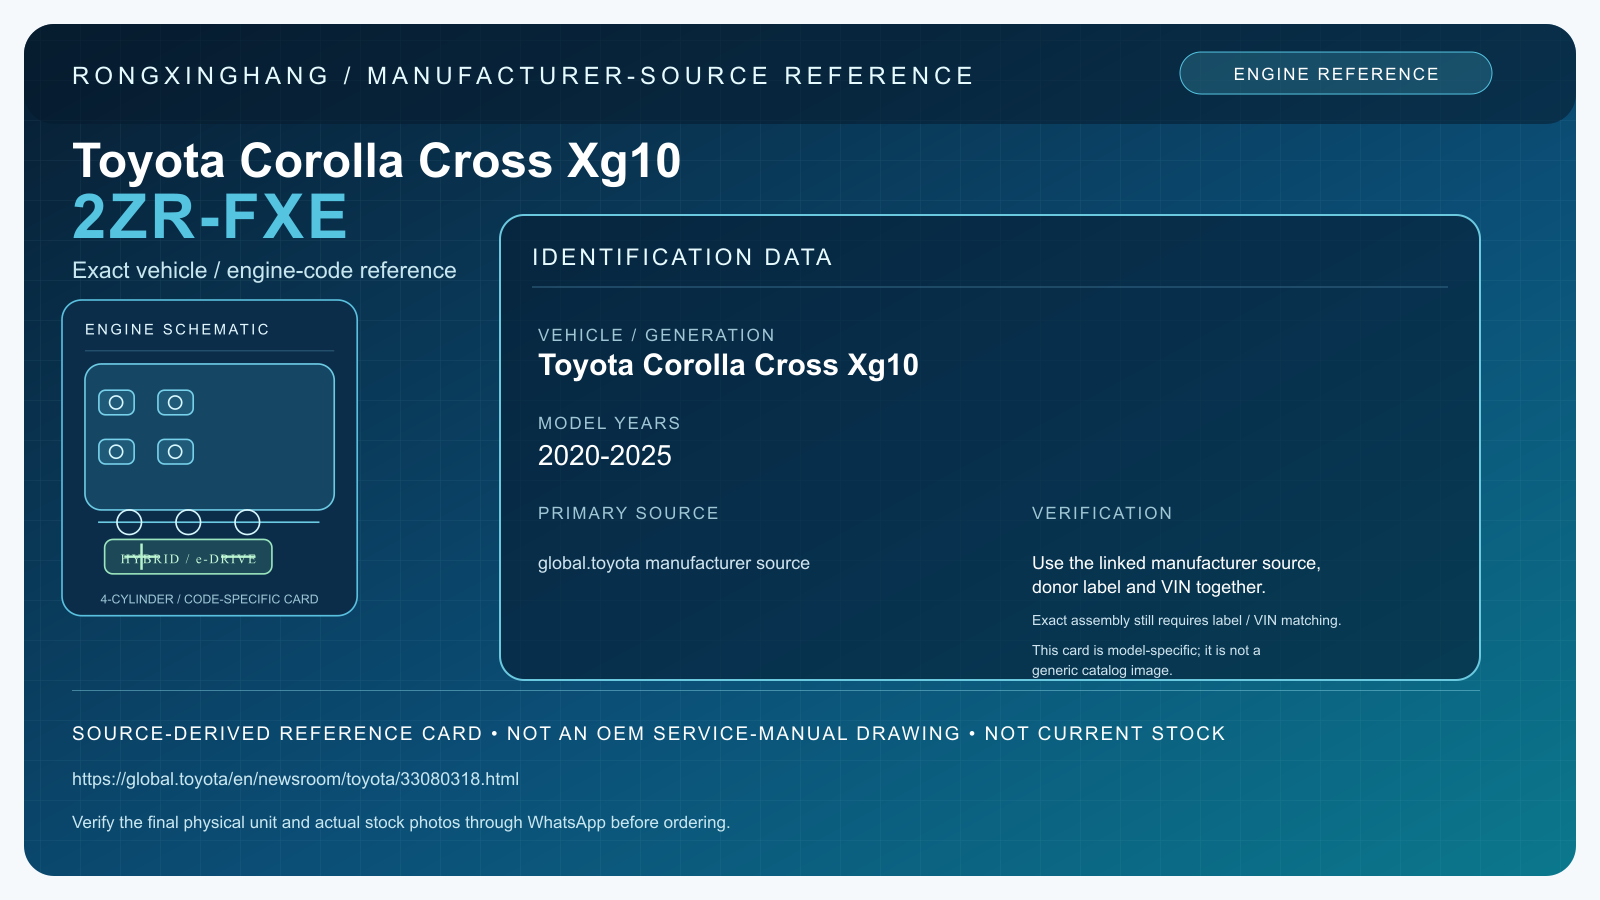Click 'This card is model-specific' note

point(1146,660)
